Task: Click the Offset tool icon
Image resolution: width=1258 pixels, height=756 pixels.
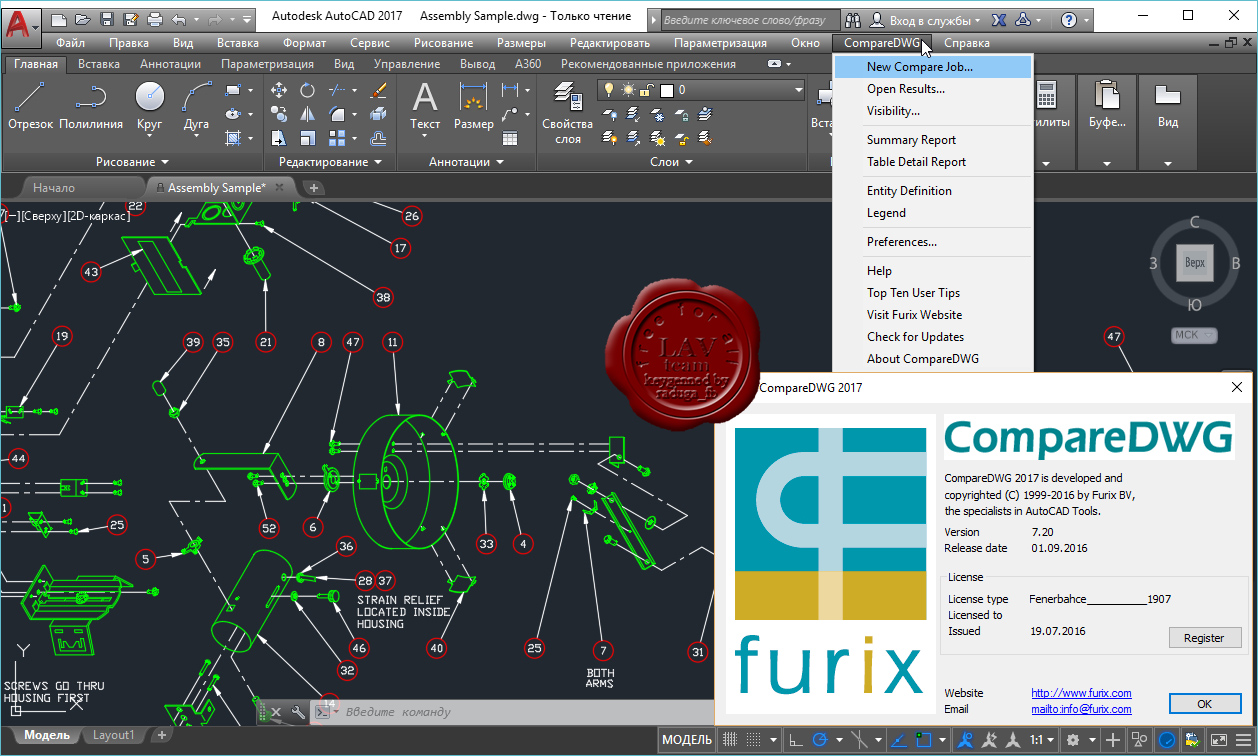Action: tap(378, 138)
